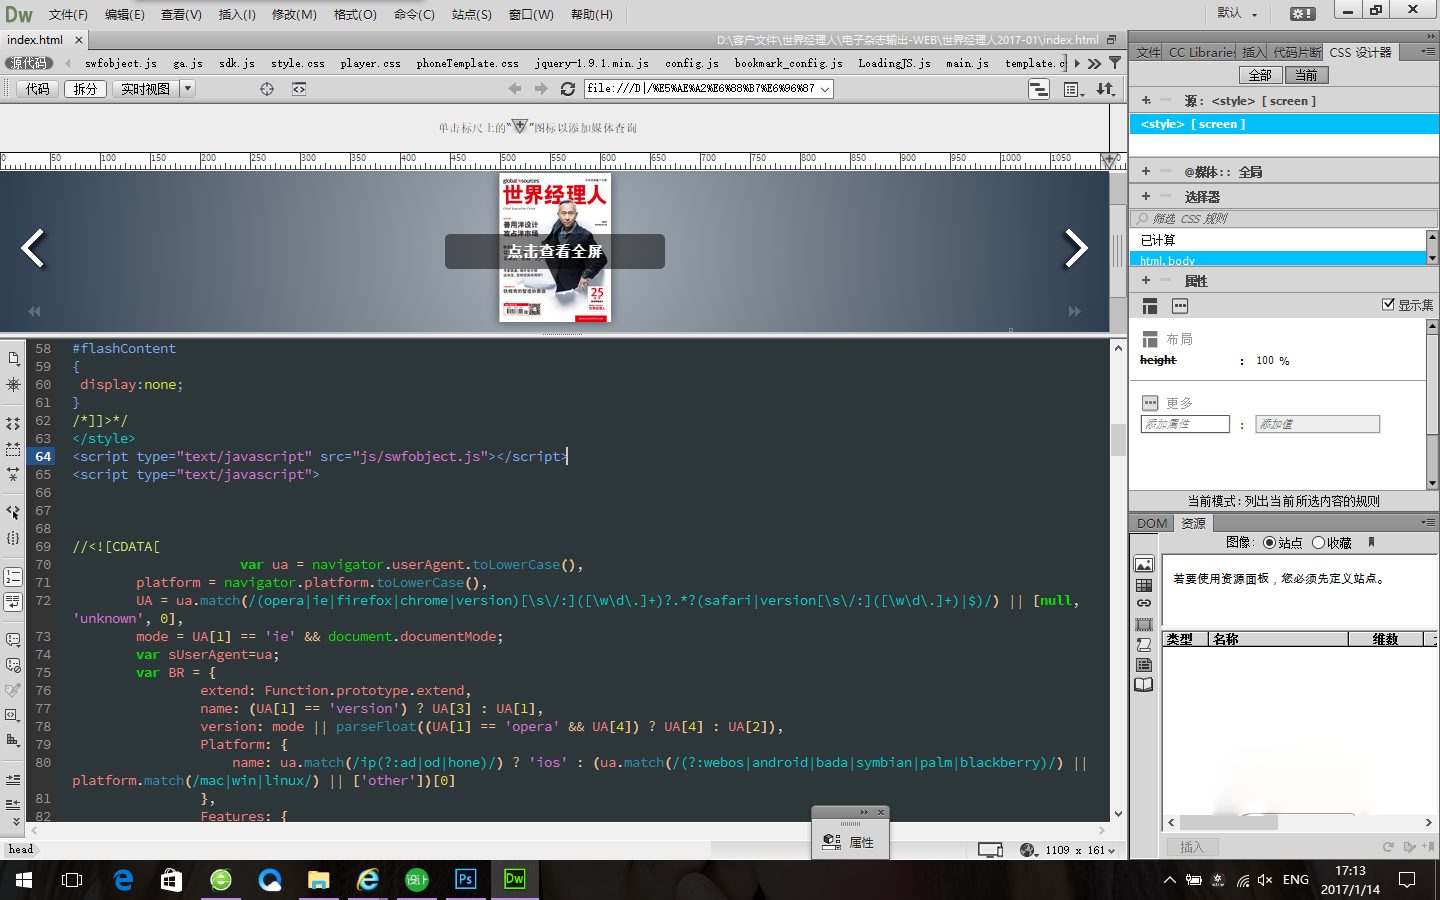The width and height of the screenshot is (1440, 900).
Task: Open CSS Designer panel options menu
Action: coord(1428,52)
